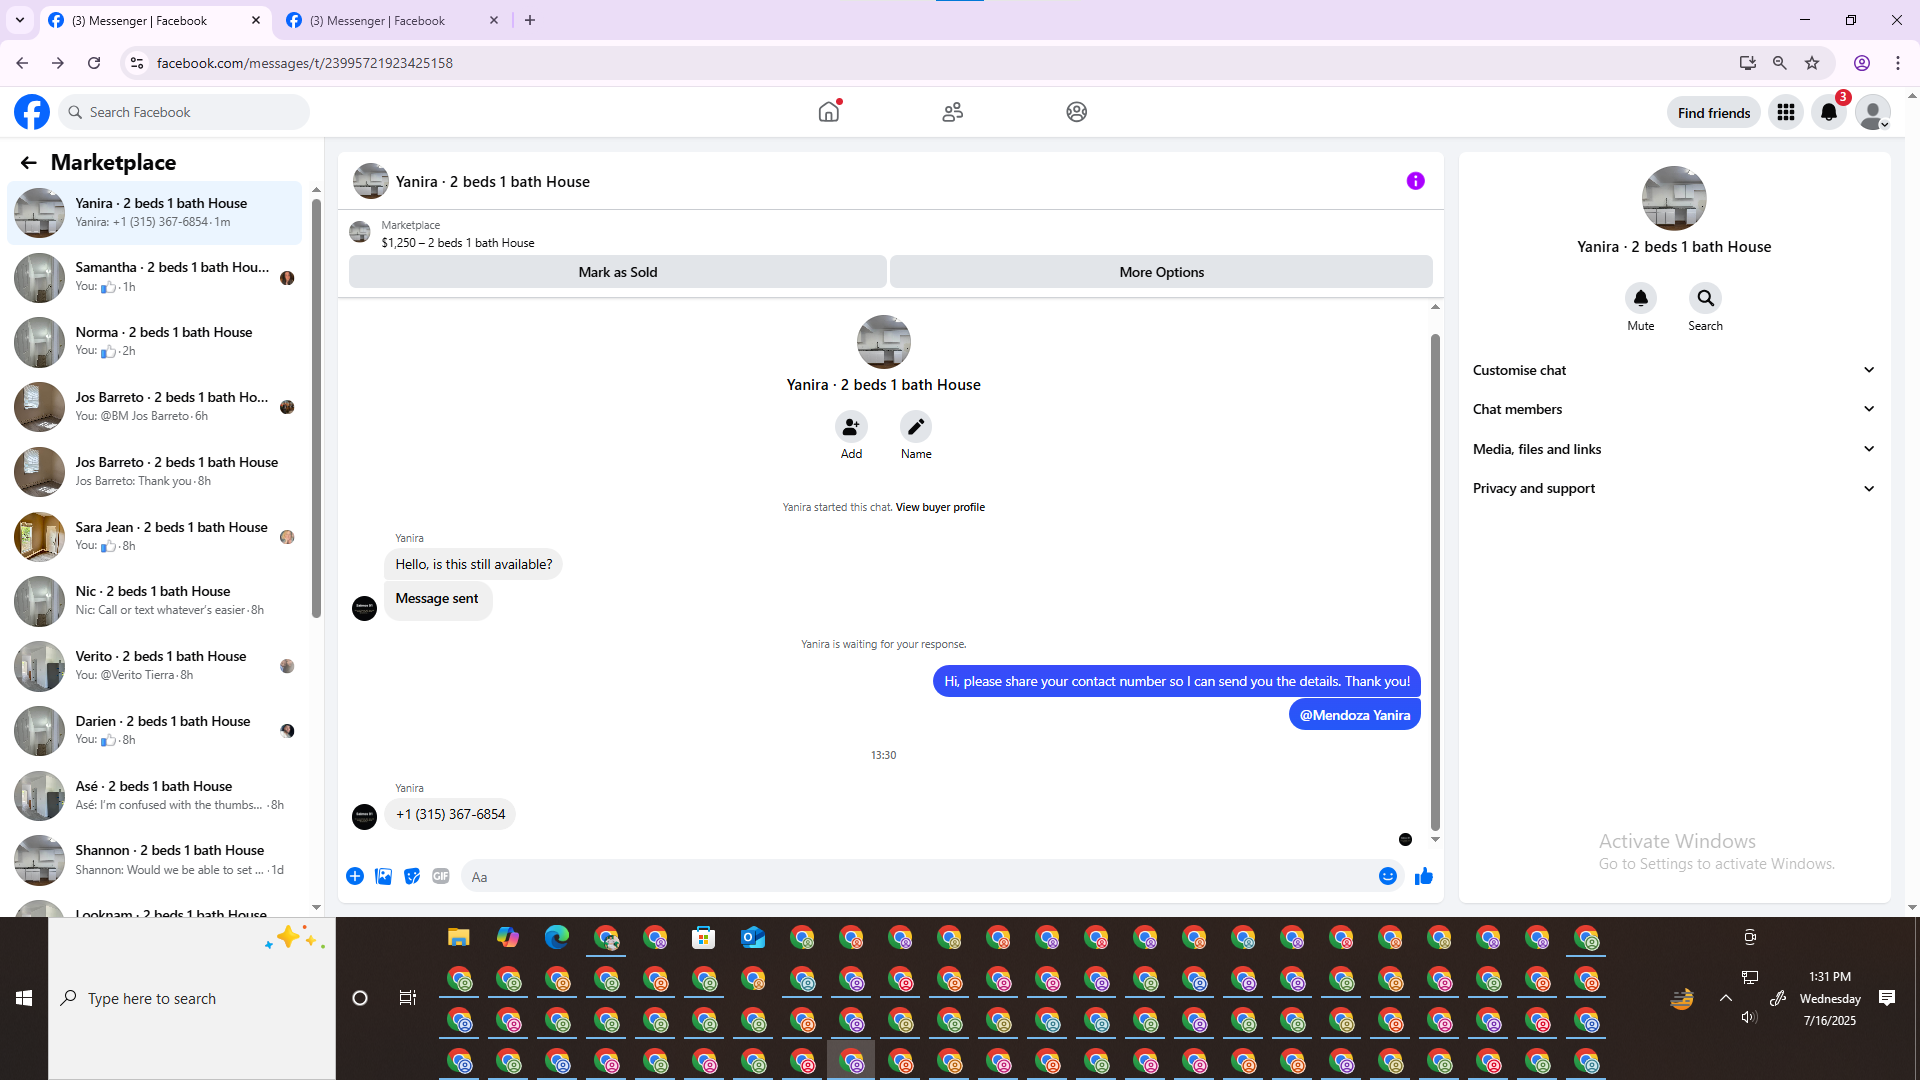This screenshot has width=1920, height=1080.
Task: Open a new browser tab
Action: point(530,20)
